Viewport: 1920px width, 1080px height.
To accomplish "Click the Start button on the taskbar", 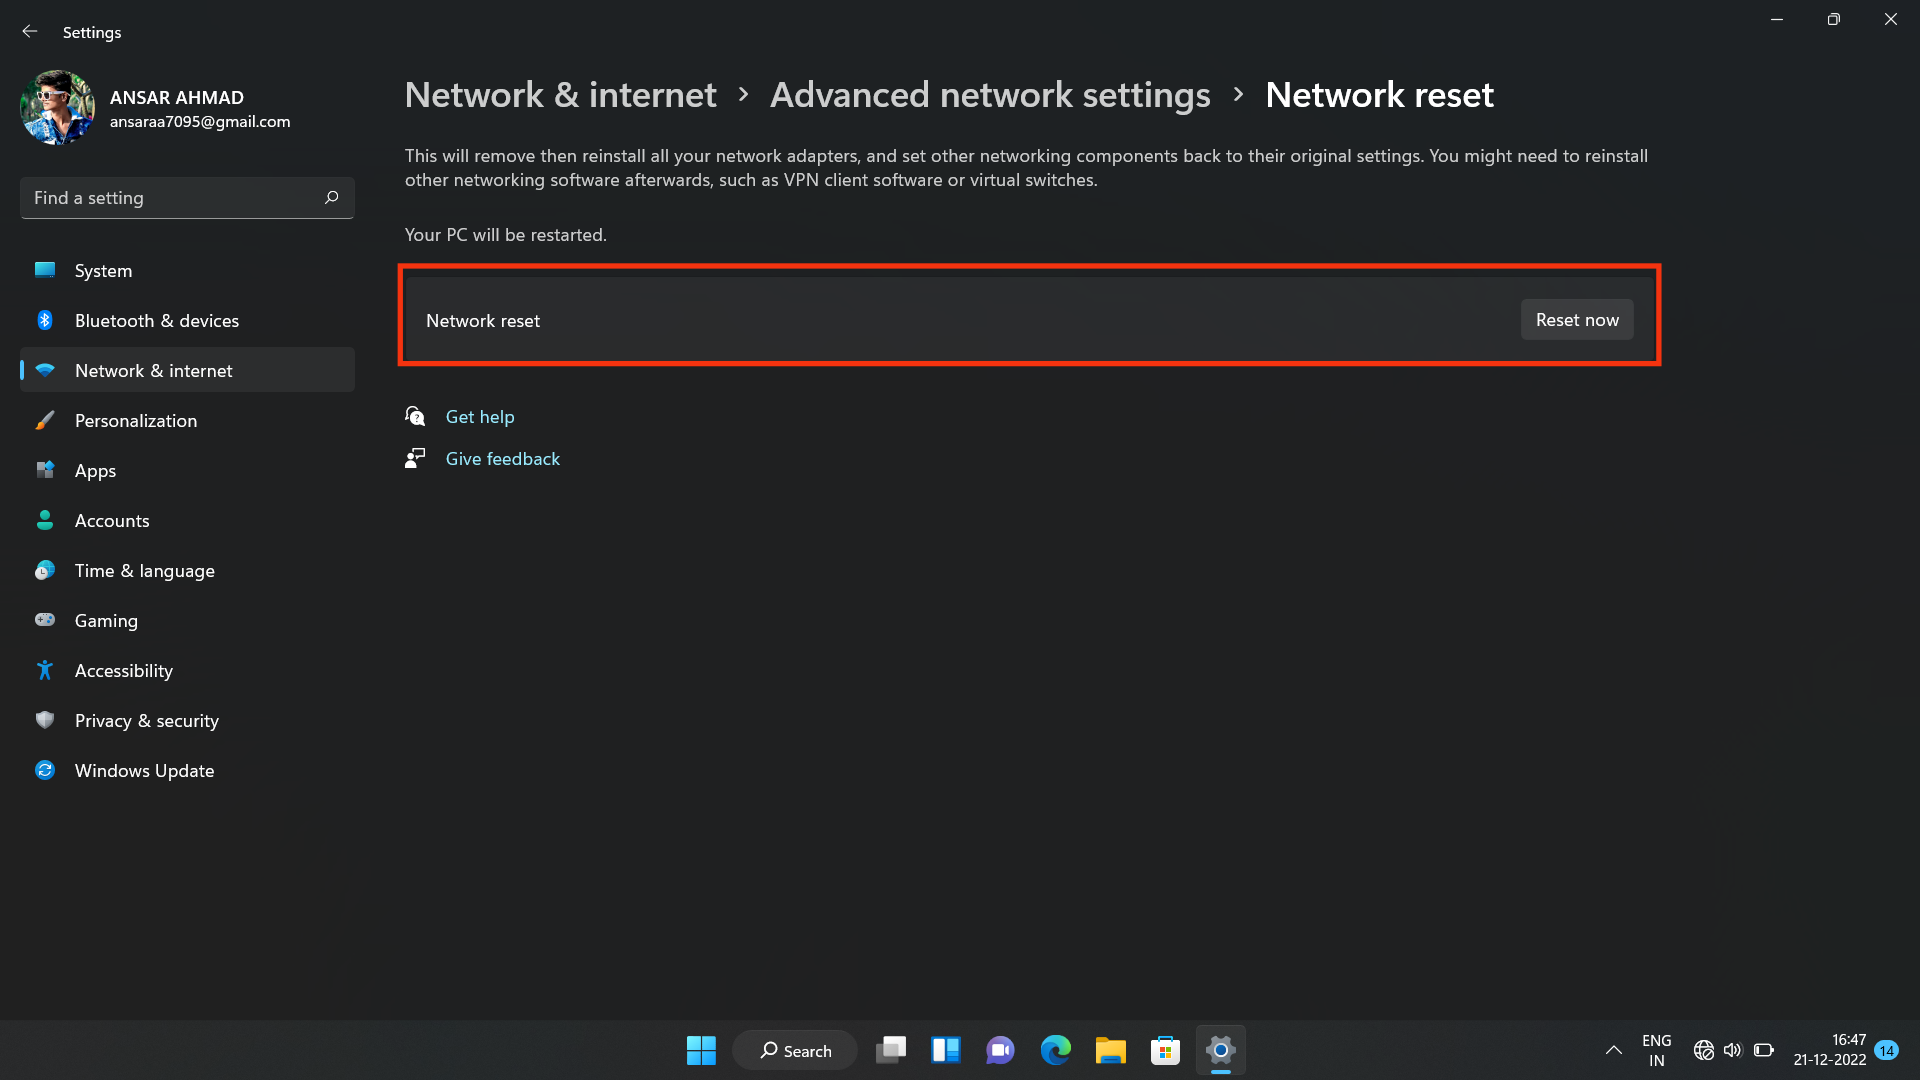I will click(x=701, y=1050).
